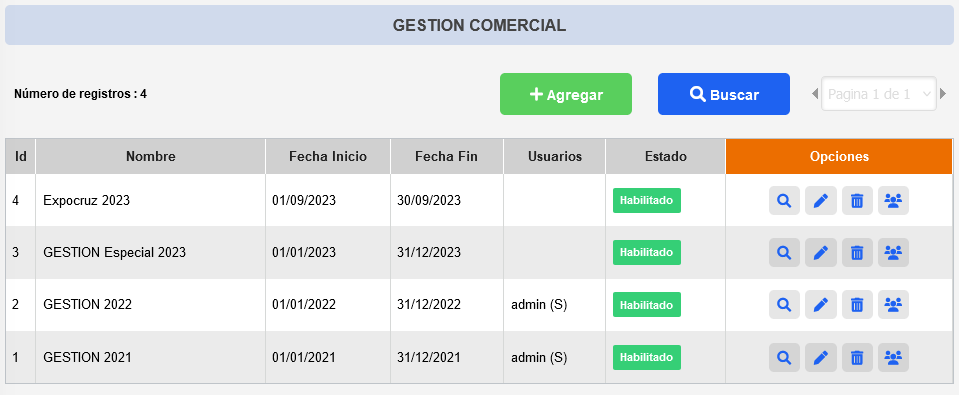
Task: Click the pencil icon for Expocruz 2023
Action: coord(821,201)
